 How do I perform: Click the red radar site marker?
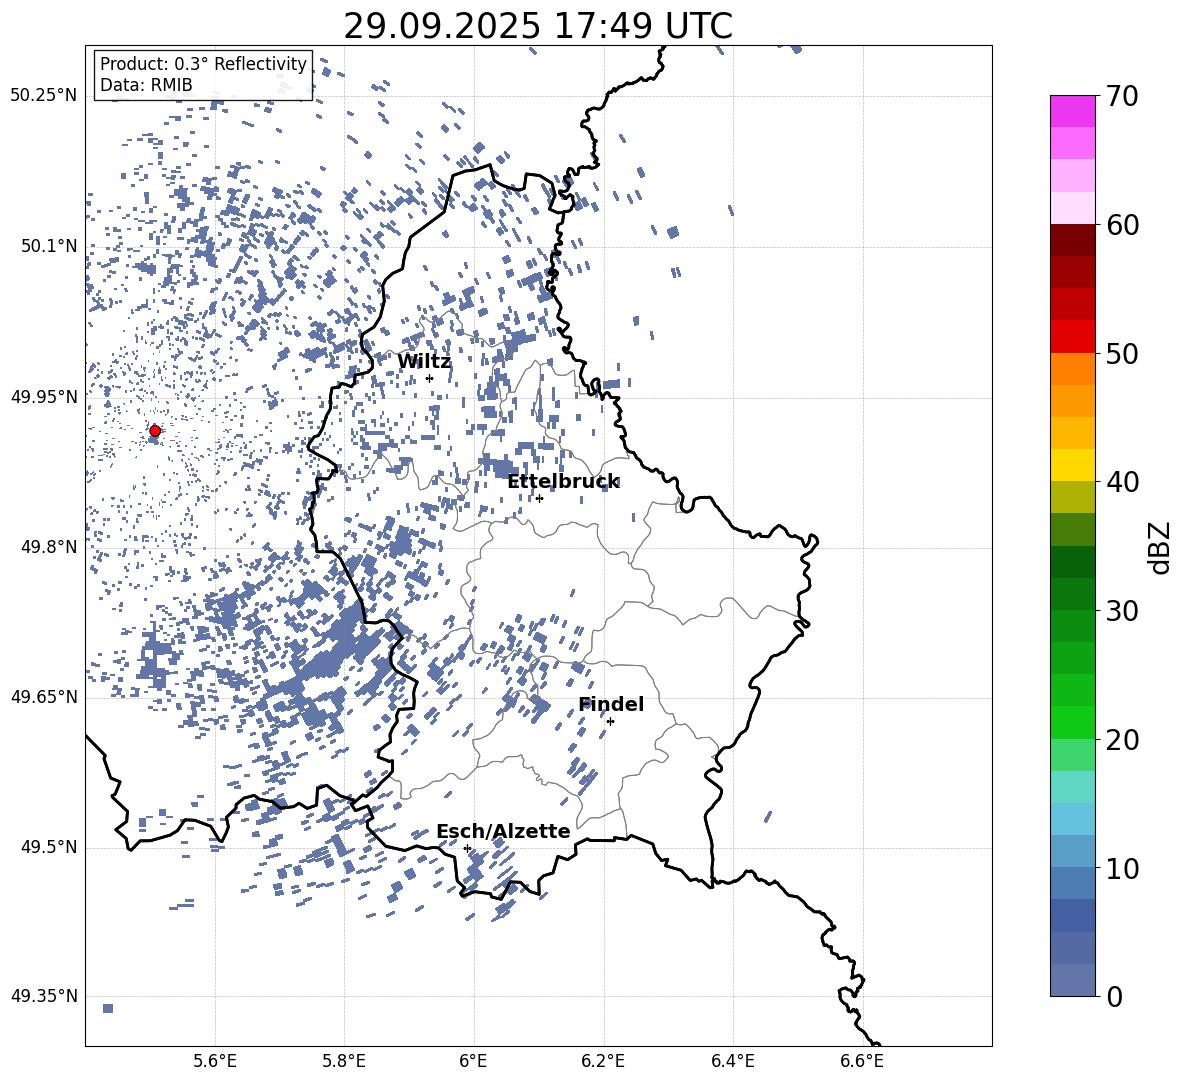click(155, 431)
